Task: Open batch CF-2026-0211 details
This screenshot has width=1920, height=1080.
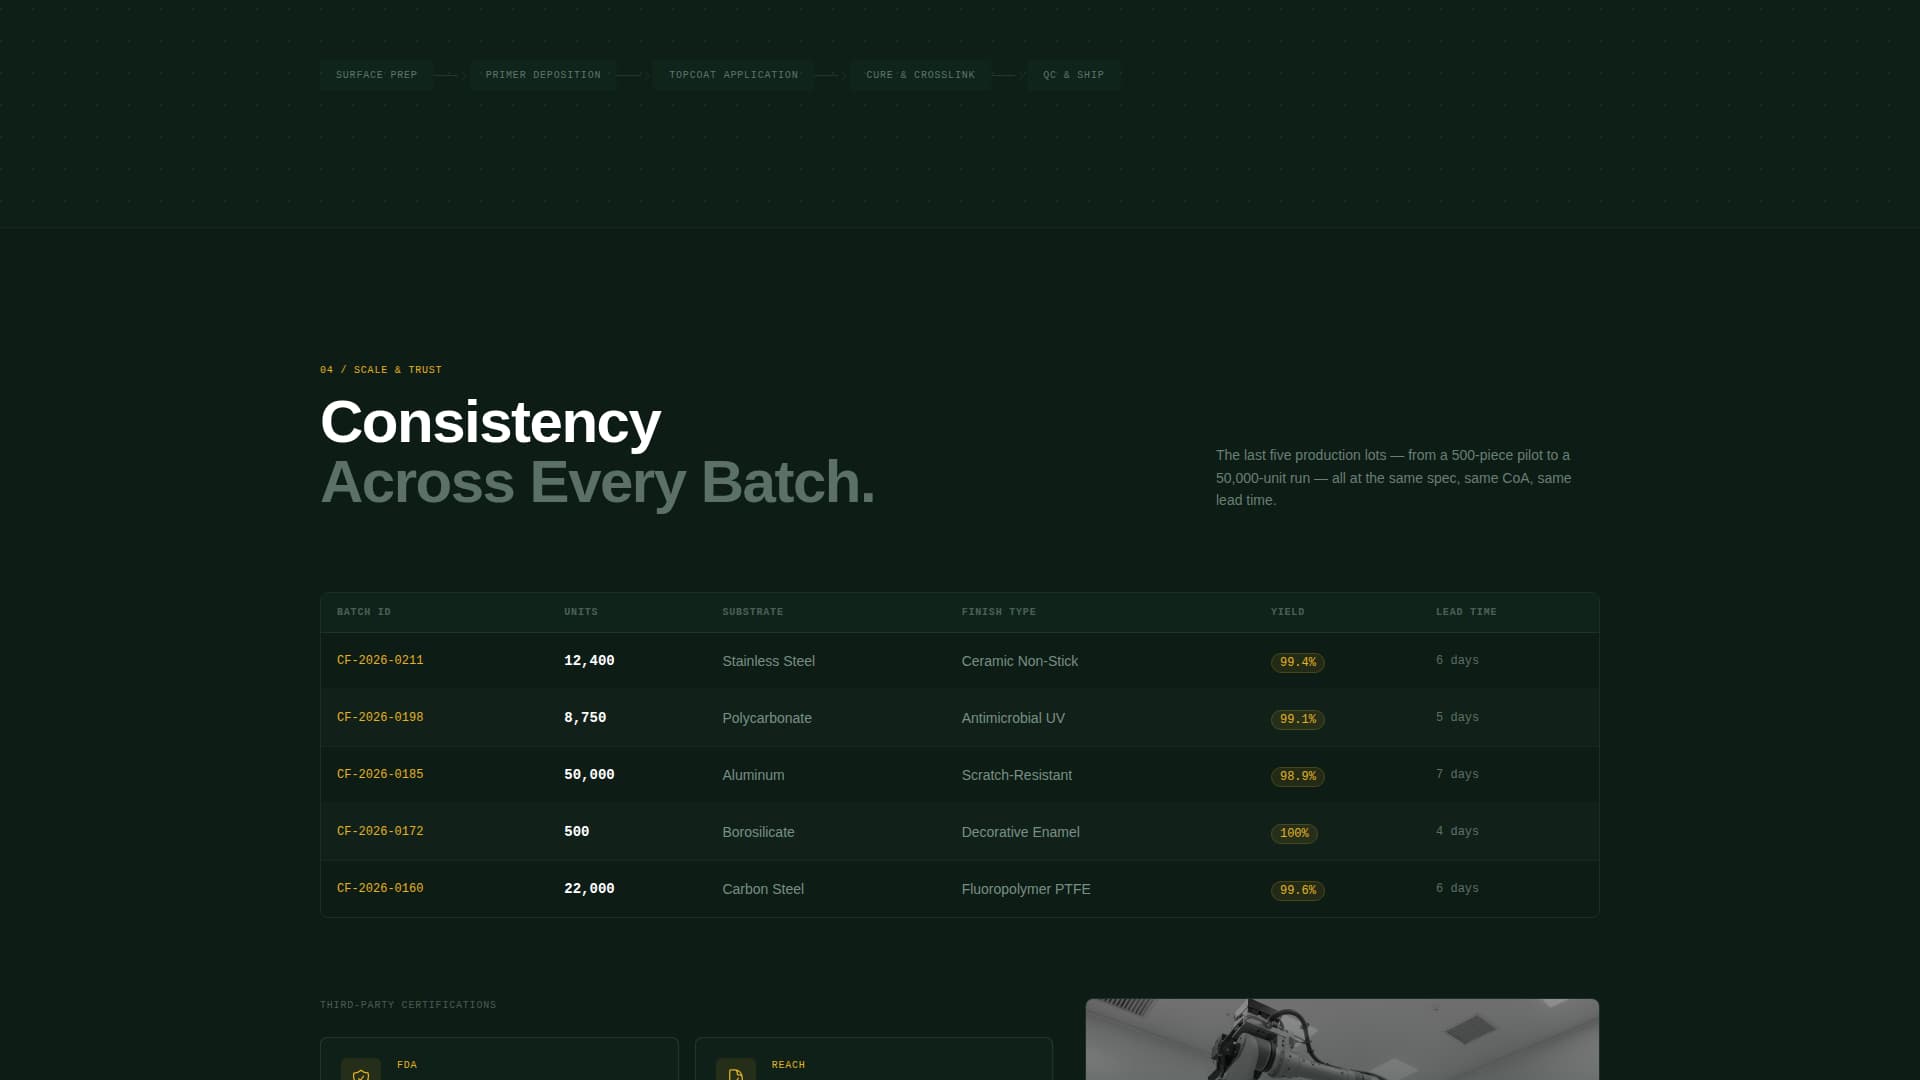Action: (380, 660)
